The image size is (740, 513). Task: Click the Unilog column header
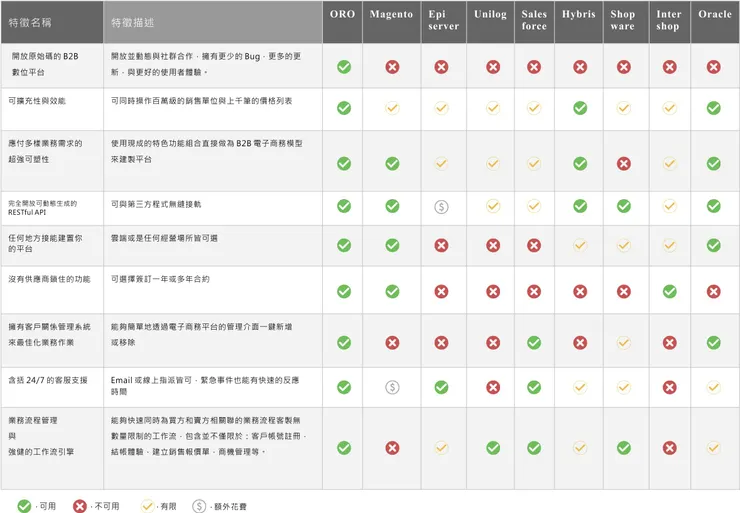[x=490, y=22]
